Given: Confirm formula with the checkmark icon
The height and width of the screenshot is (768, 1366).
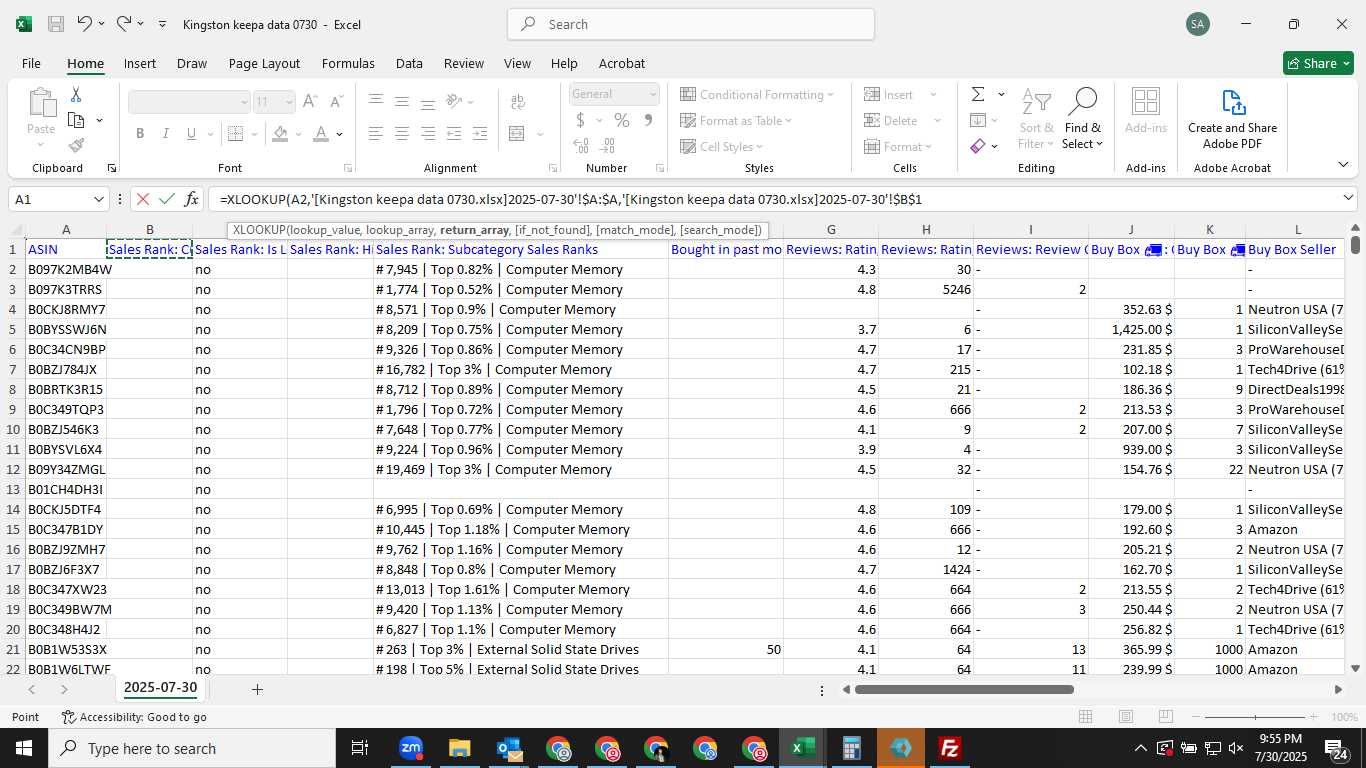Looking at the screenshot, I should (167, 199).
